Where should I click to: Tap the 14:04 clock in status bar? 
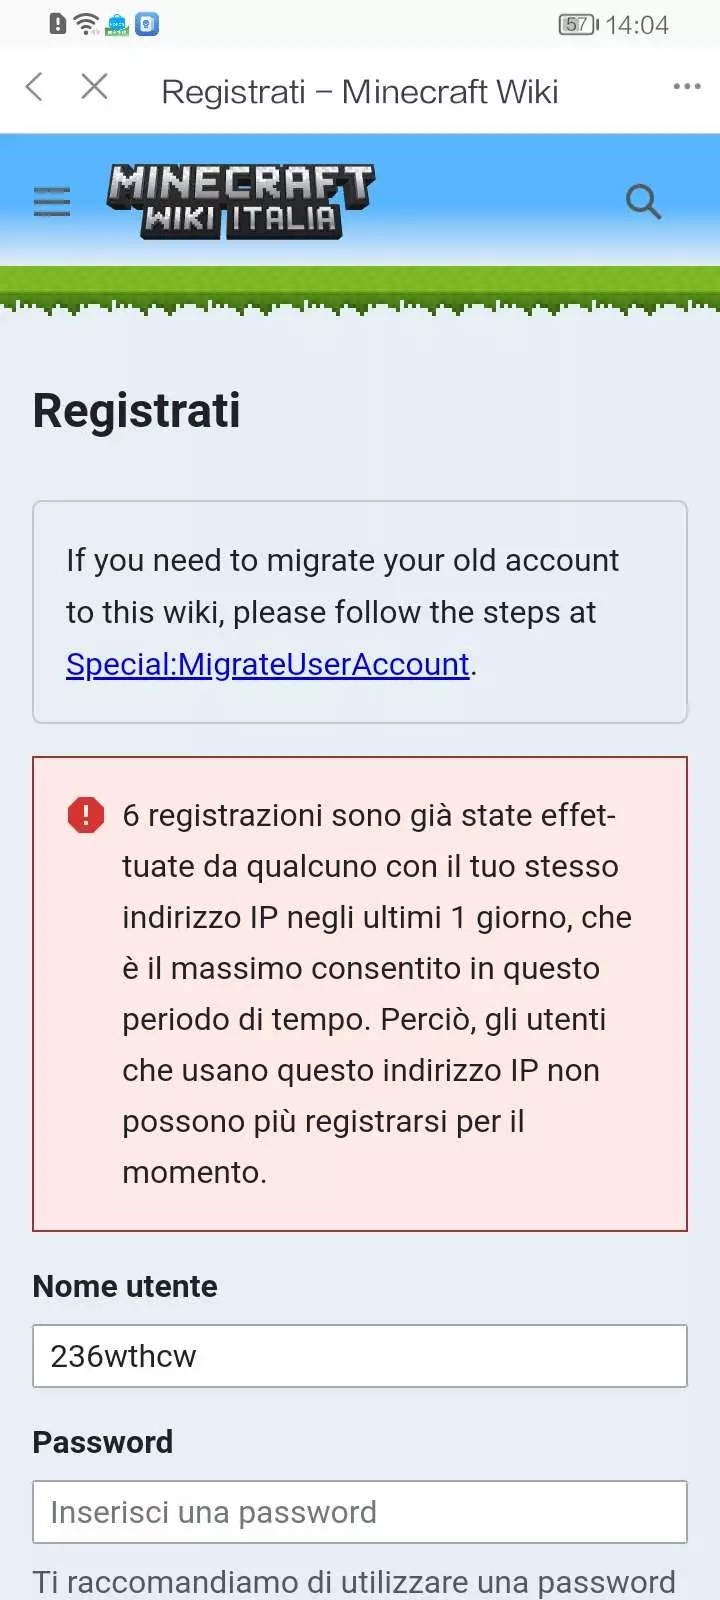coord(637,25)
